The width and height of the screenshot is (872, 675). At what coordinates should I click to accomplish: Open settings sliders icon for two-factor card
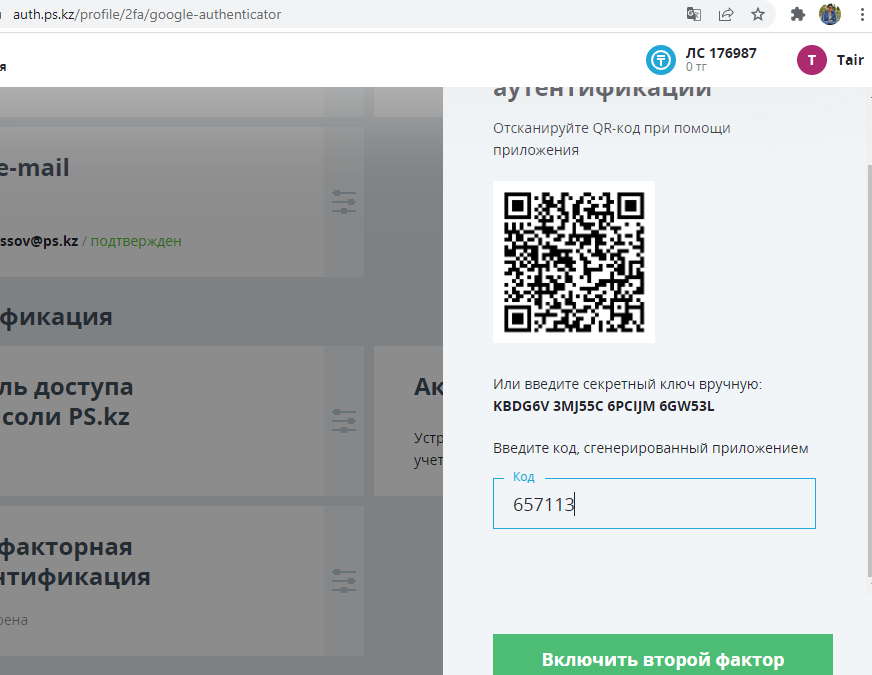coord(344,581)
